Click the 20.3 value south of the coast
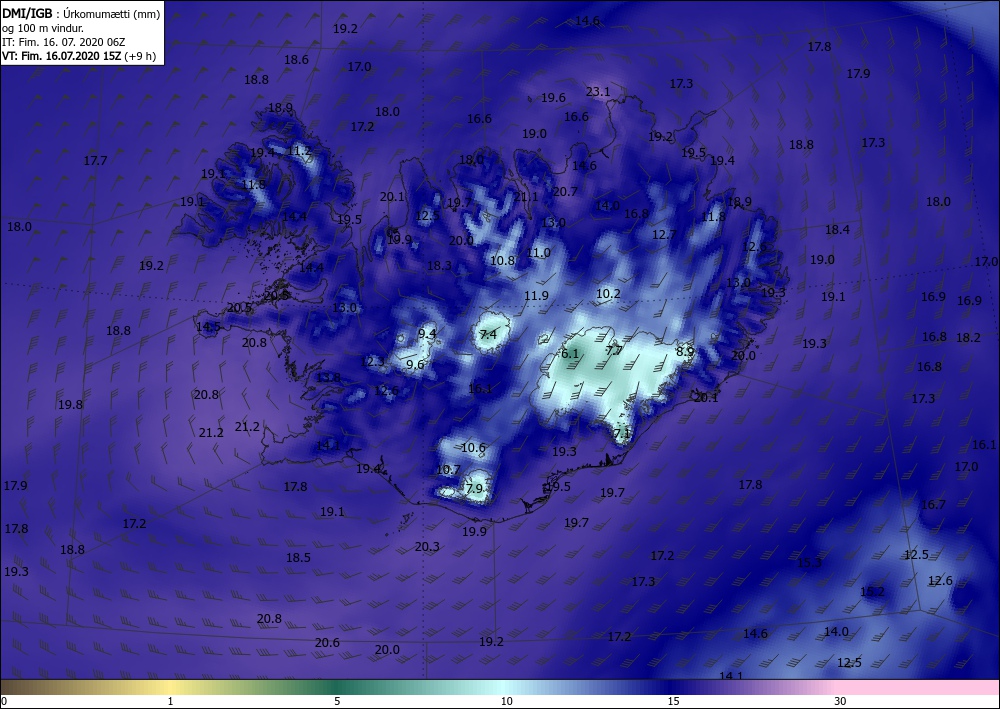 pos(427,546)
